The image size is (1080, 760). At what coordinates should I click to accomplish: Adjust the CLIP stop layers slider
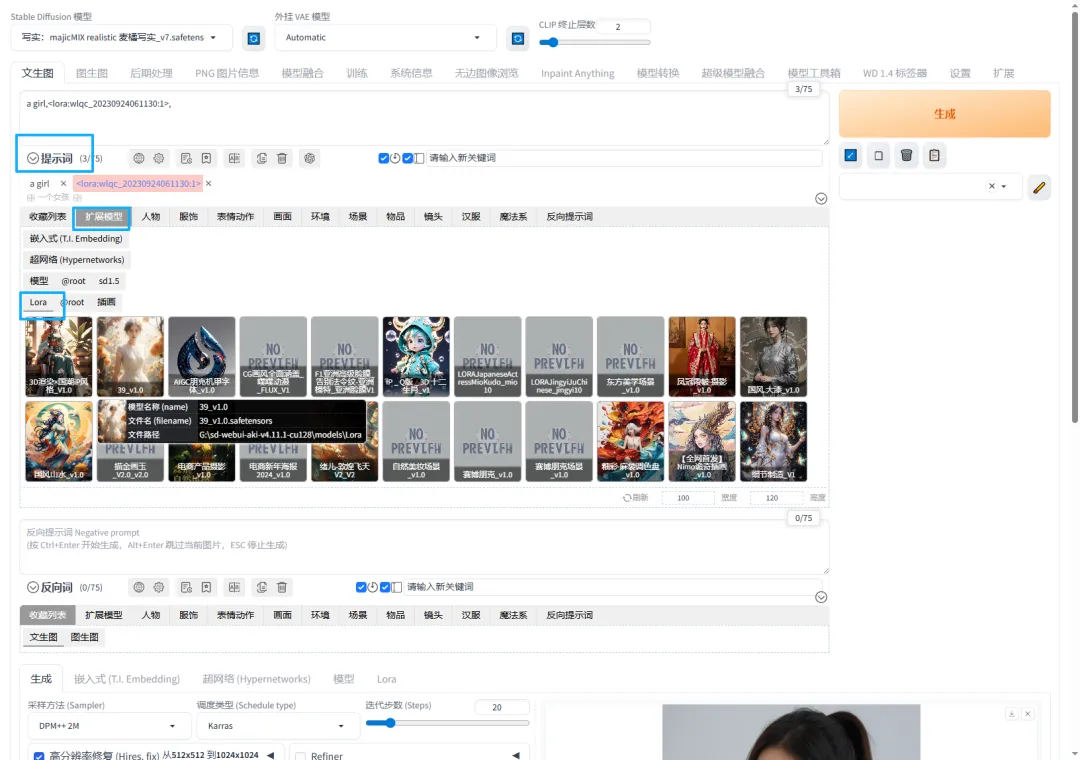click(x=595, y=42)
